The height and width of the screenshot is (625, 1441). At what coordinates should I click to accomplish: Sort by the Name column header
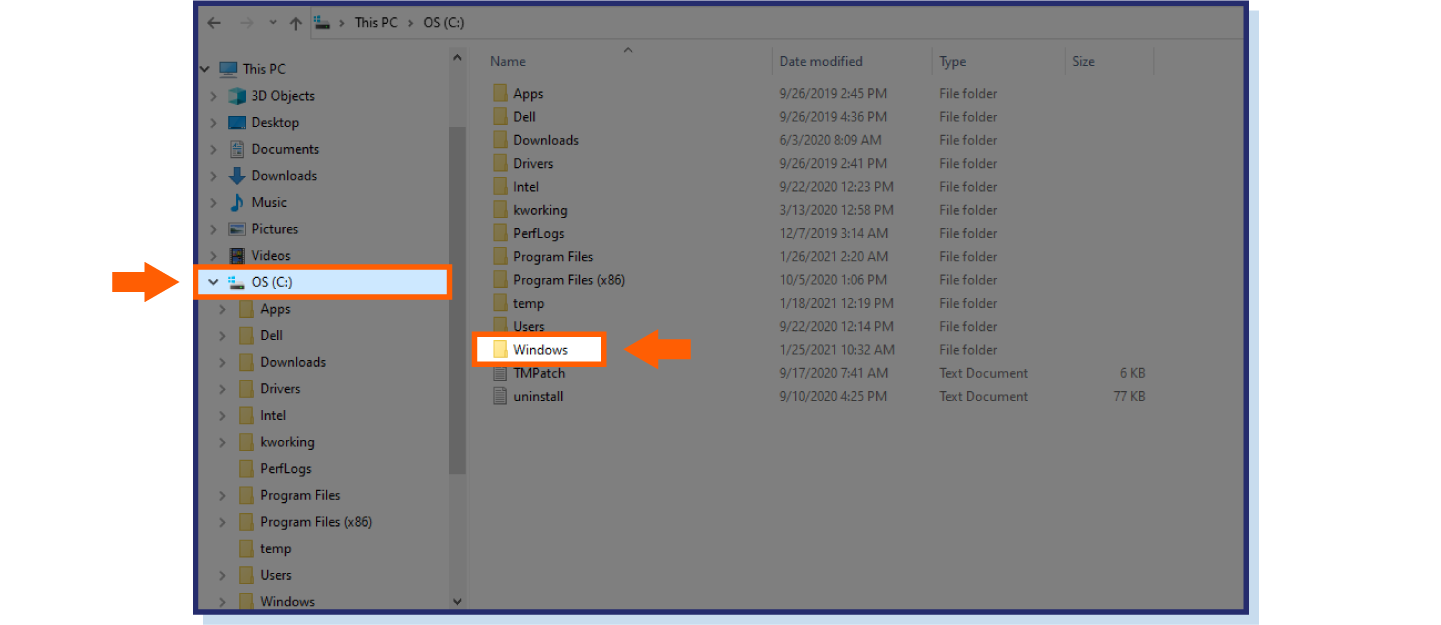tap(508, 61)
